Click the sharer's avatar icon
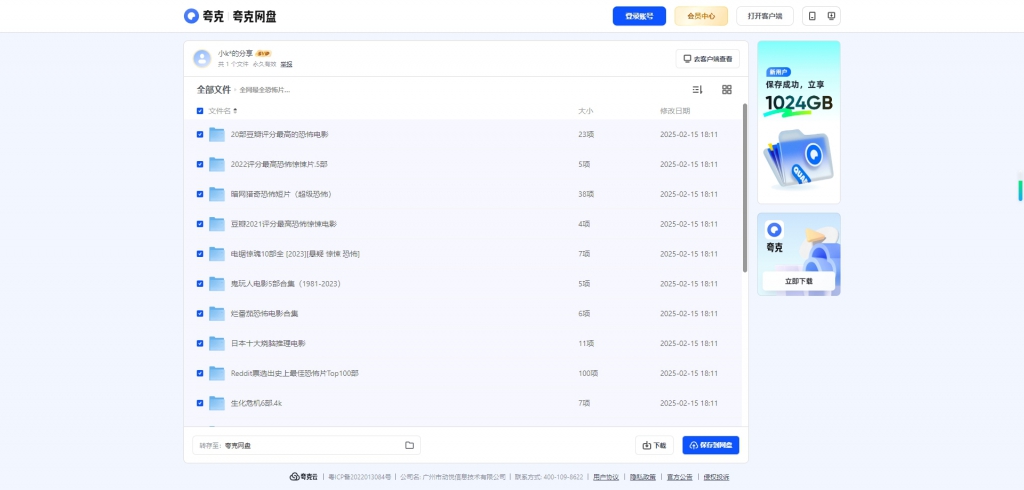Viewport: 1024px width, 490px height. tap(202, 58)
